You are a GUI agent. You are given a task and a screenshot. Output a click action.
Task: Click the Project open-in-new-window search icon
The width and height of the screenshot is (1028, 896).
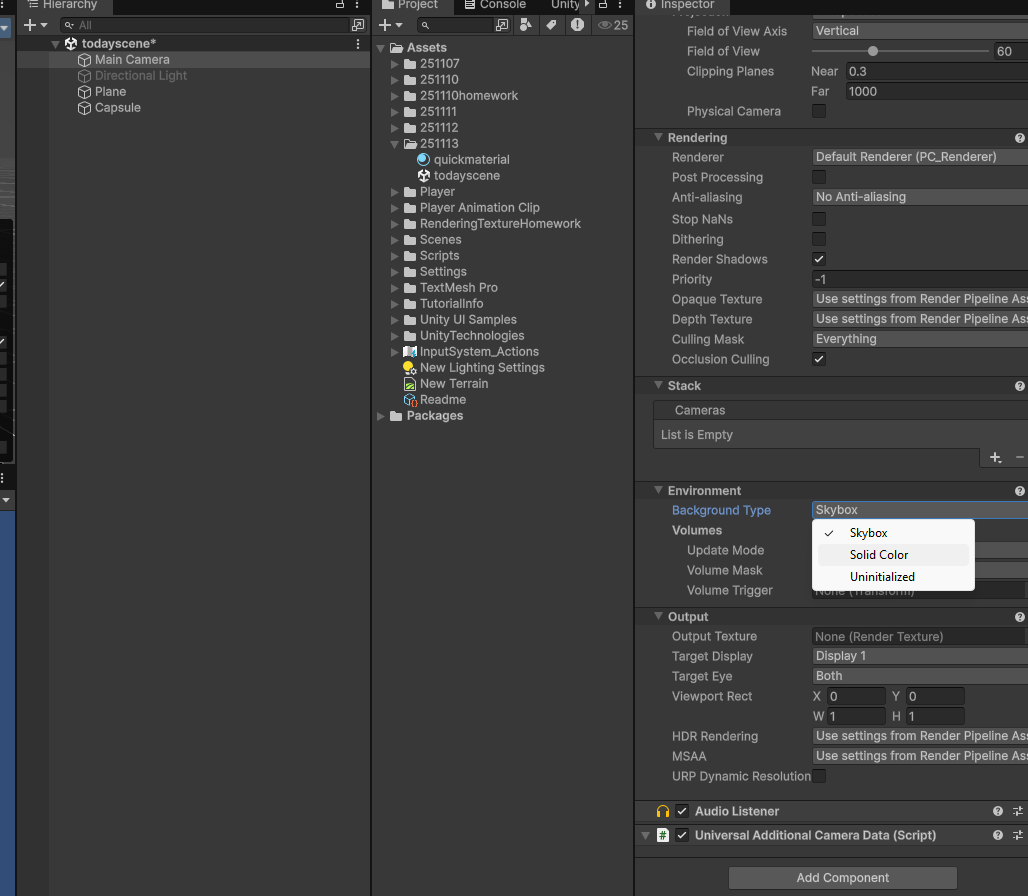tap(502, 25)
